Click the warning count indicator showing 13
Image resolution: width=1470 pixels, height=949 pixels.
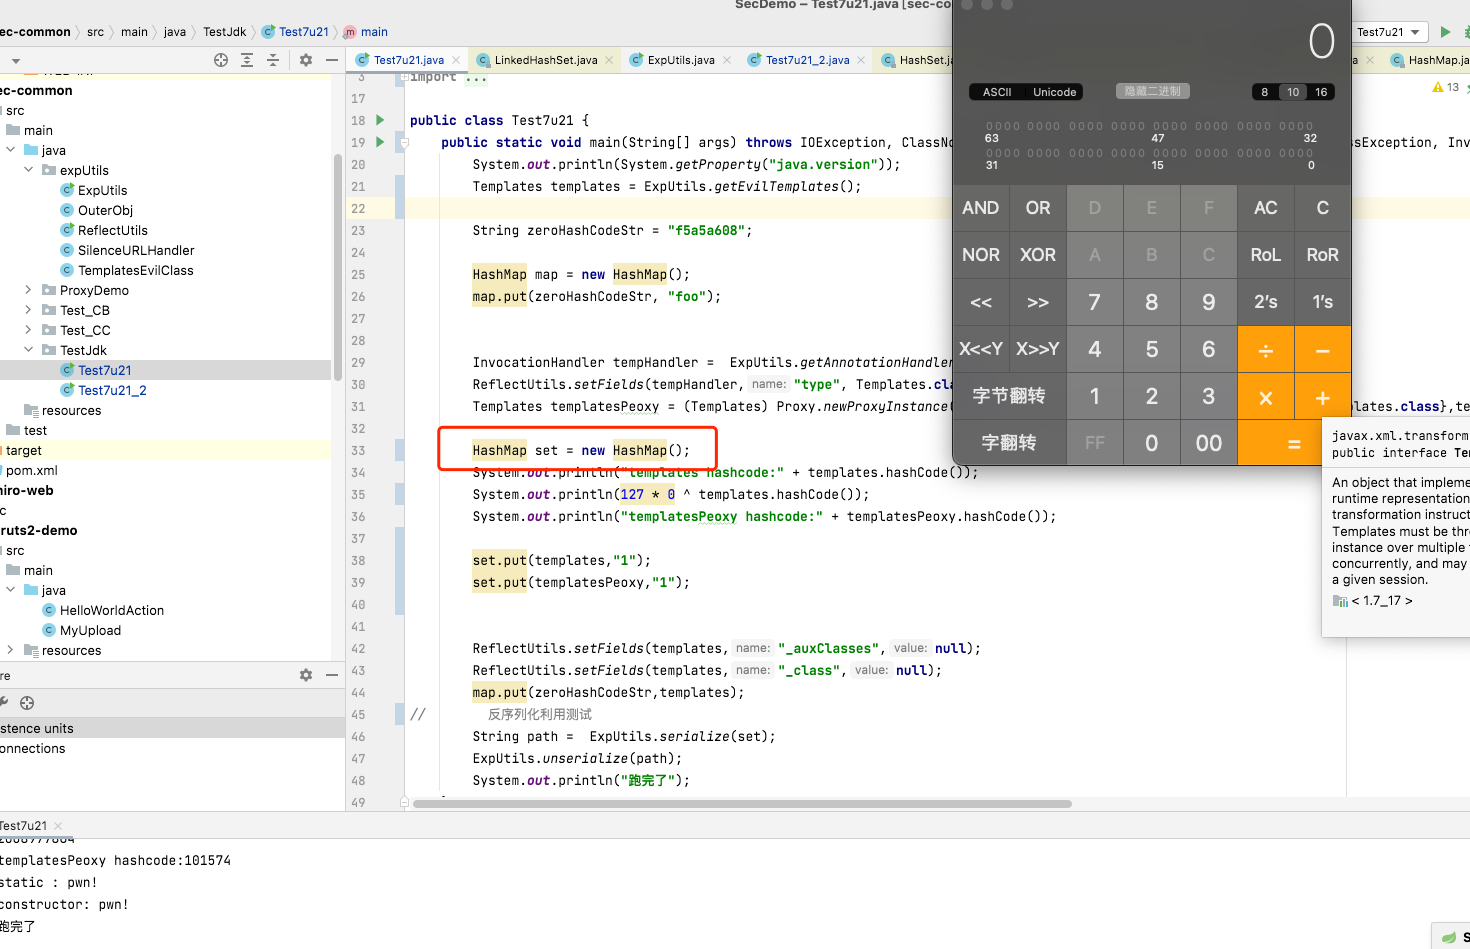point(1446,87)
